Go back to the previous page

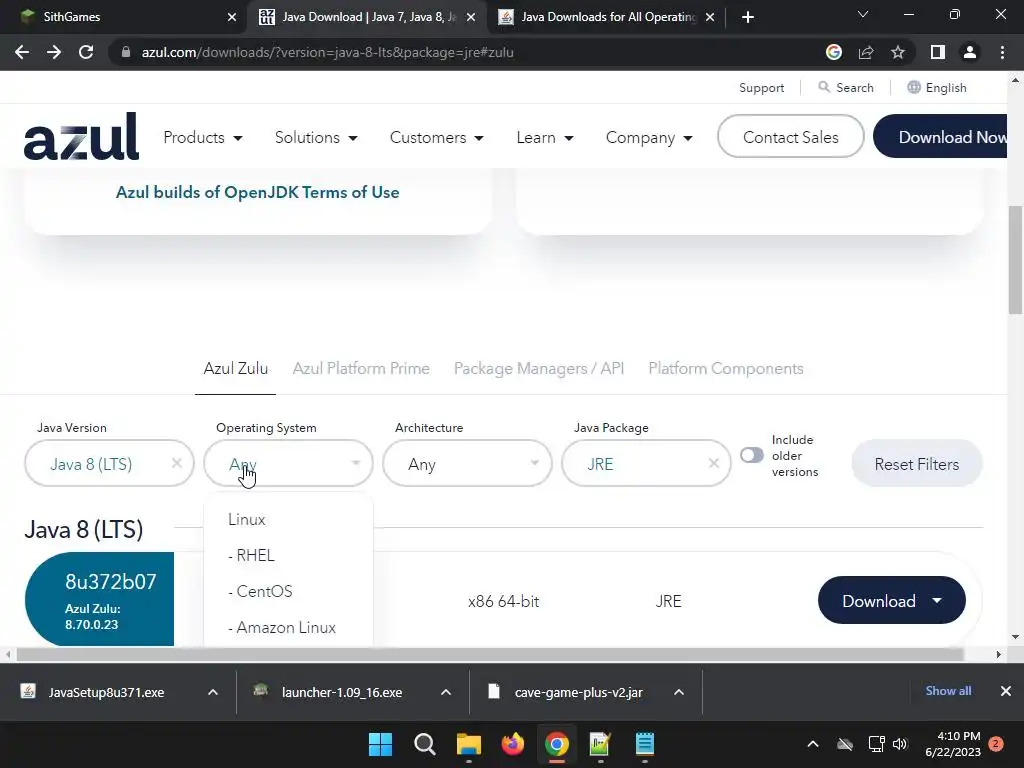[22, 52]
